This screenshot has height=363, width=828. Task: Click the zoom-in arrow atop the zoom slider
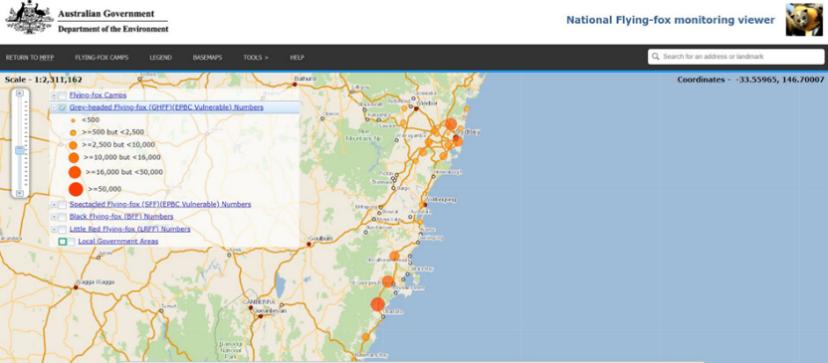click(20, 93)
